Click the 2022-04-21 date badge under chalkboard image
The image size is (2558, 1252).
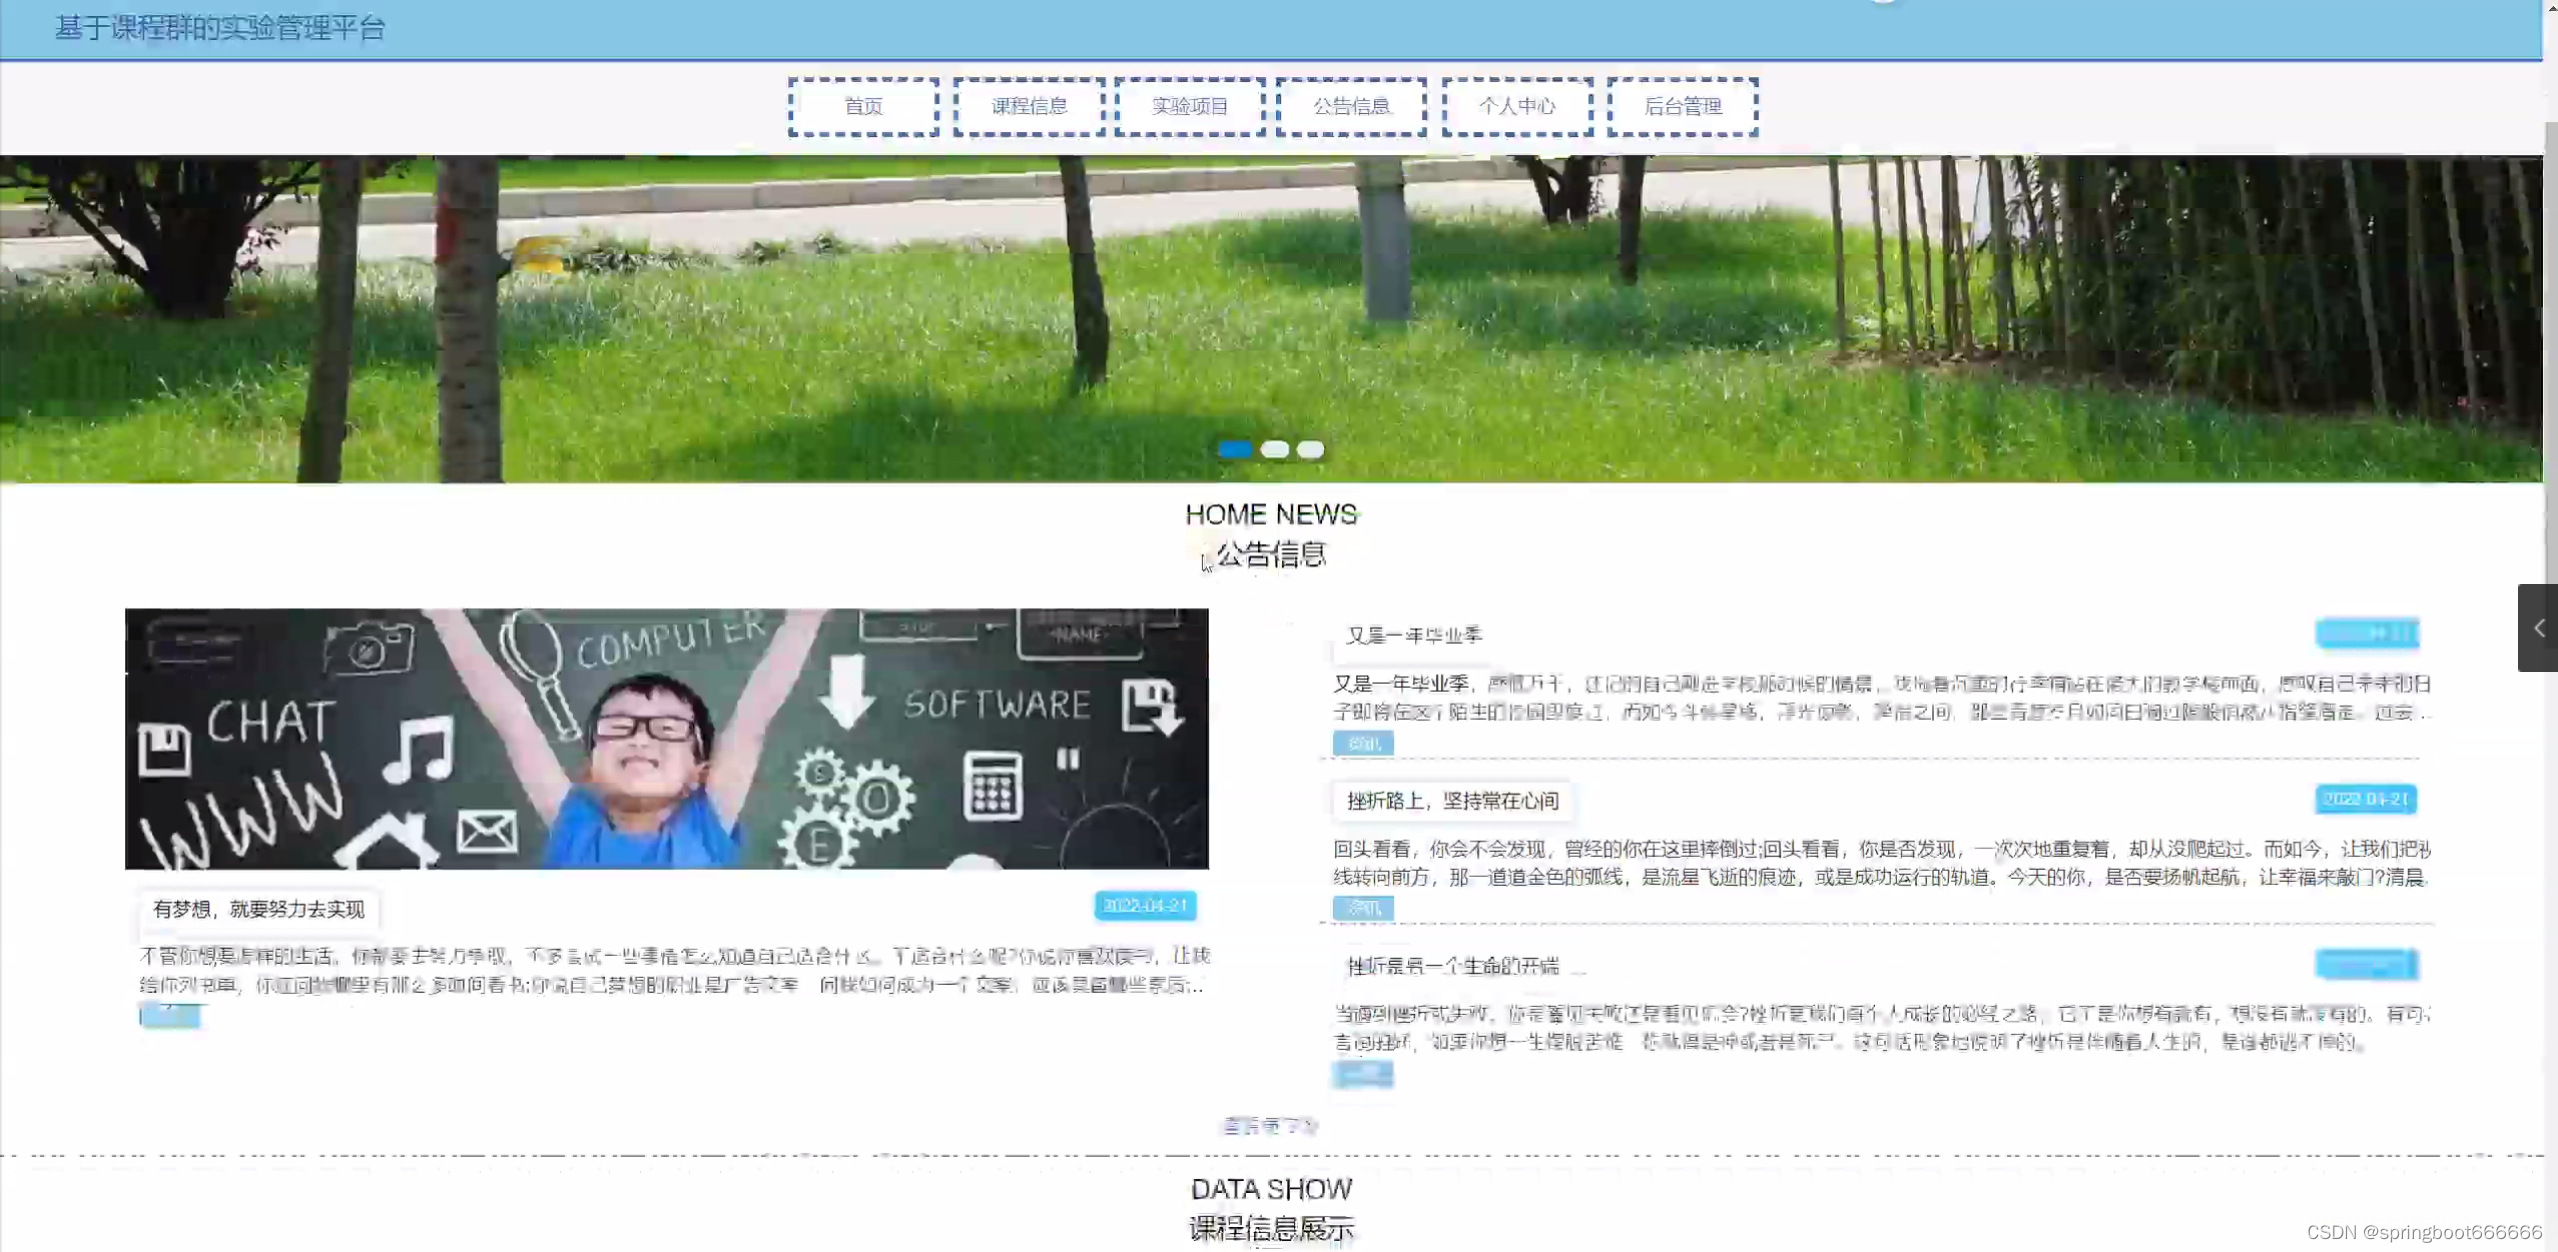point(1145,905)
